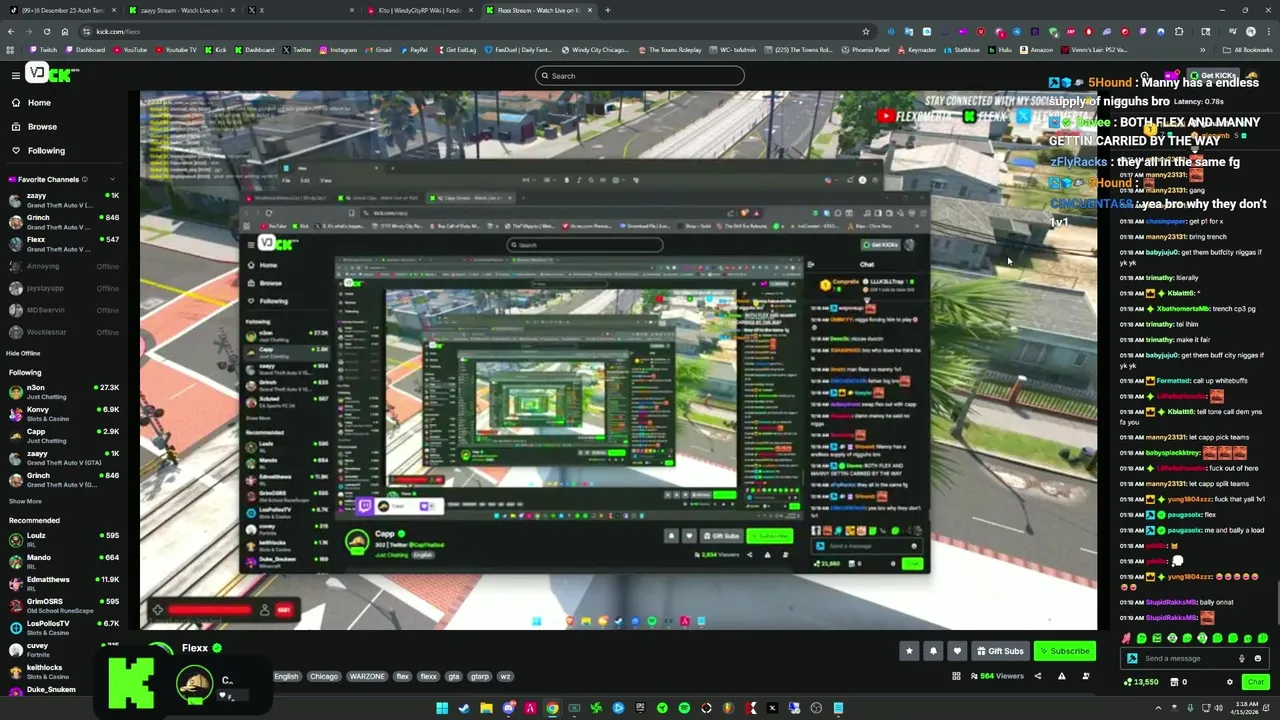Click the user icon beside report
The width and height of the screenshot is (1280, 720).
pos(1085,676)
